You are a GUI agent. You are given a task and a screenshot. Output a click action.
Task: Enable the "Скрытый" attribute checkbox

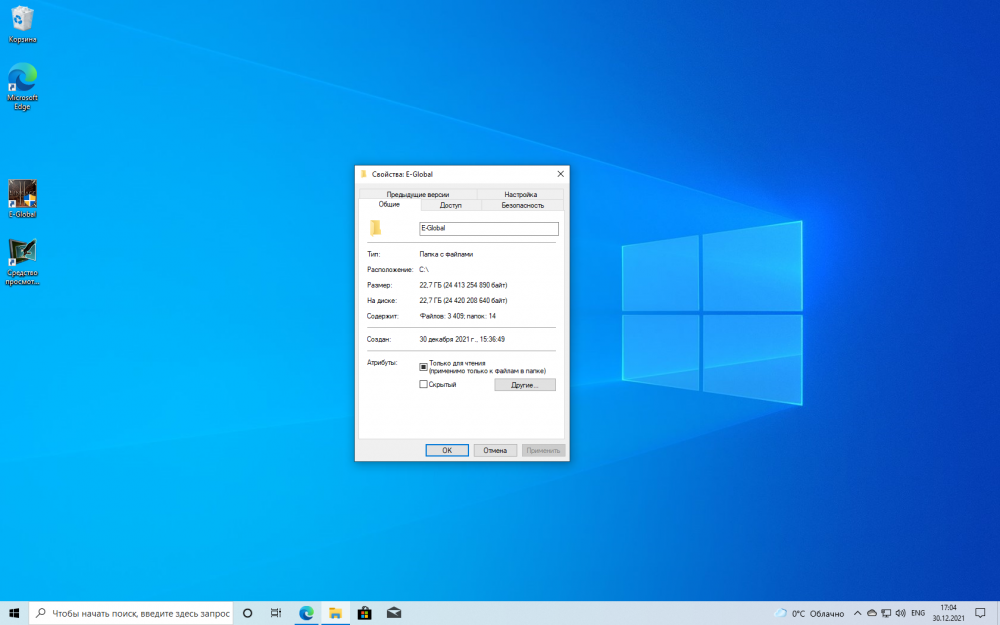click(423, 384)
